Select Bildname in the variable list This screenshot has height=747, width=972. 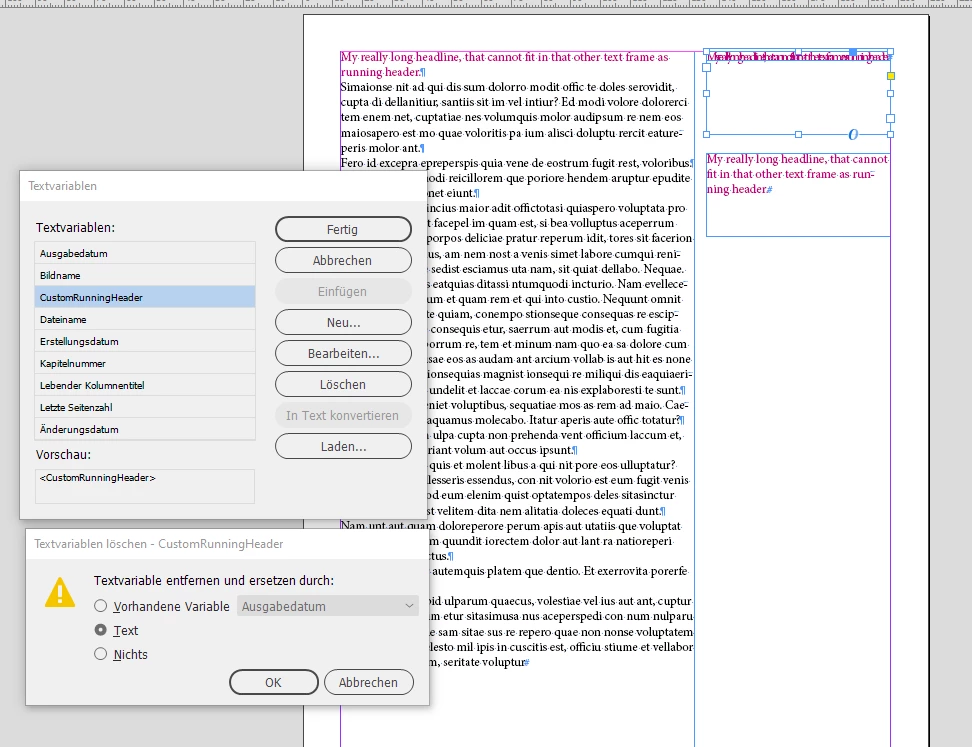click(x=145, y=275)
